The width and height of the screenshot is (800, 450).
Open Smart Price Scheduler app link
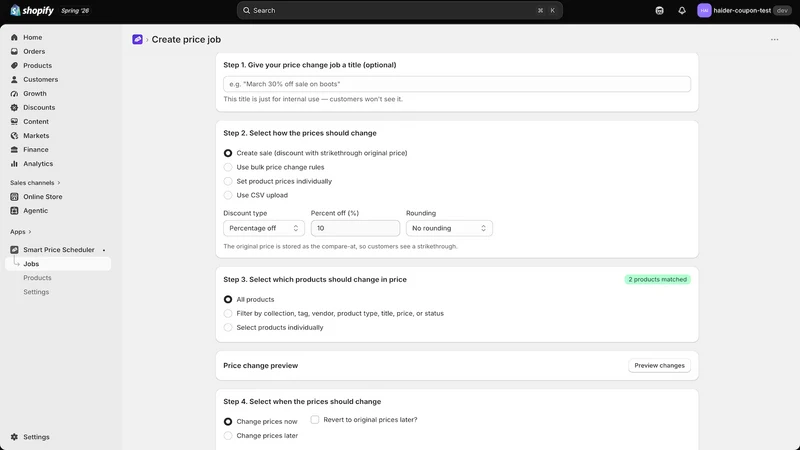pos(59,249)
